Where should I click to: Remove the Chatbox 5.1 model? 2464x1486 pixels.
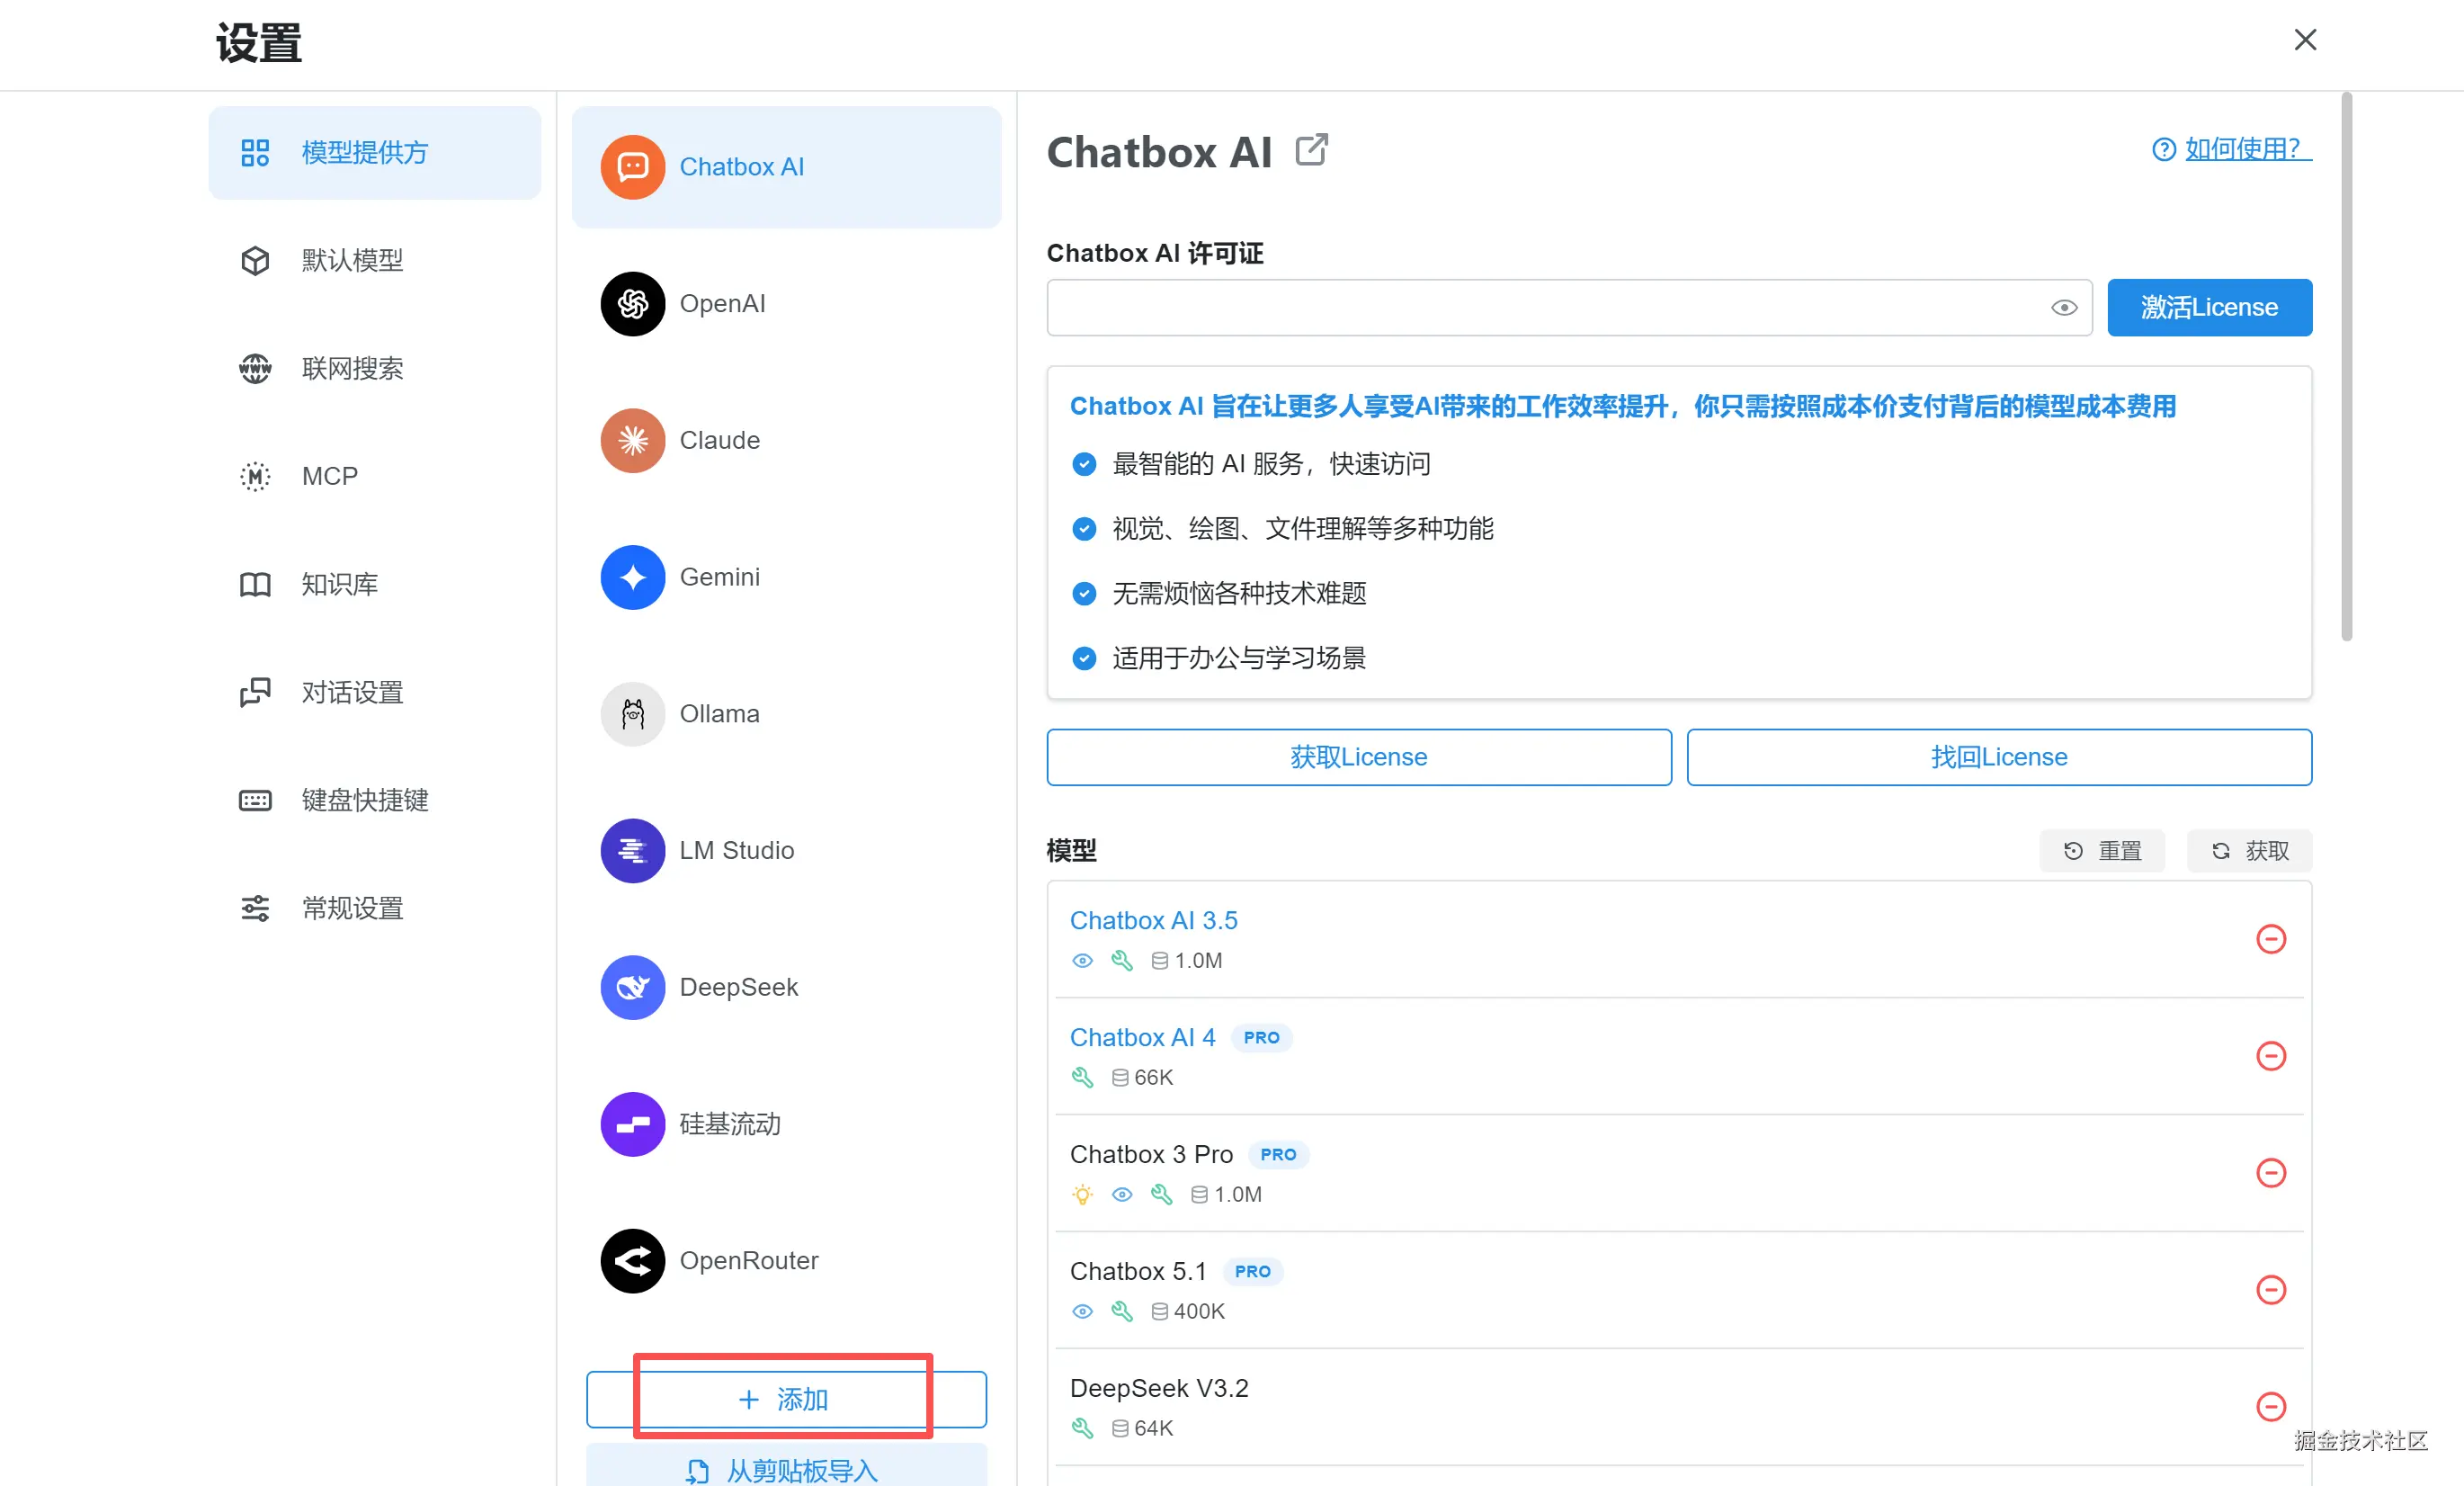(2271, 1290)
